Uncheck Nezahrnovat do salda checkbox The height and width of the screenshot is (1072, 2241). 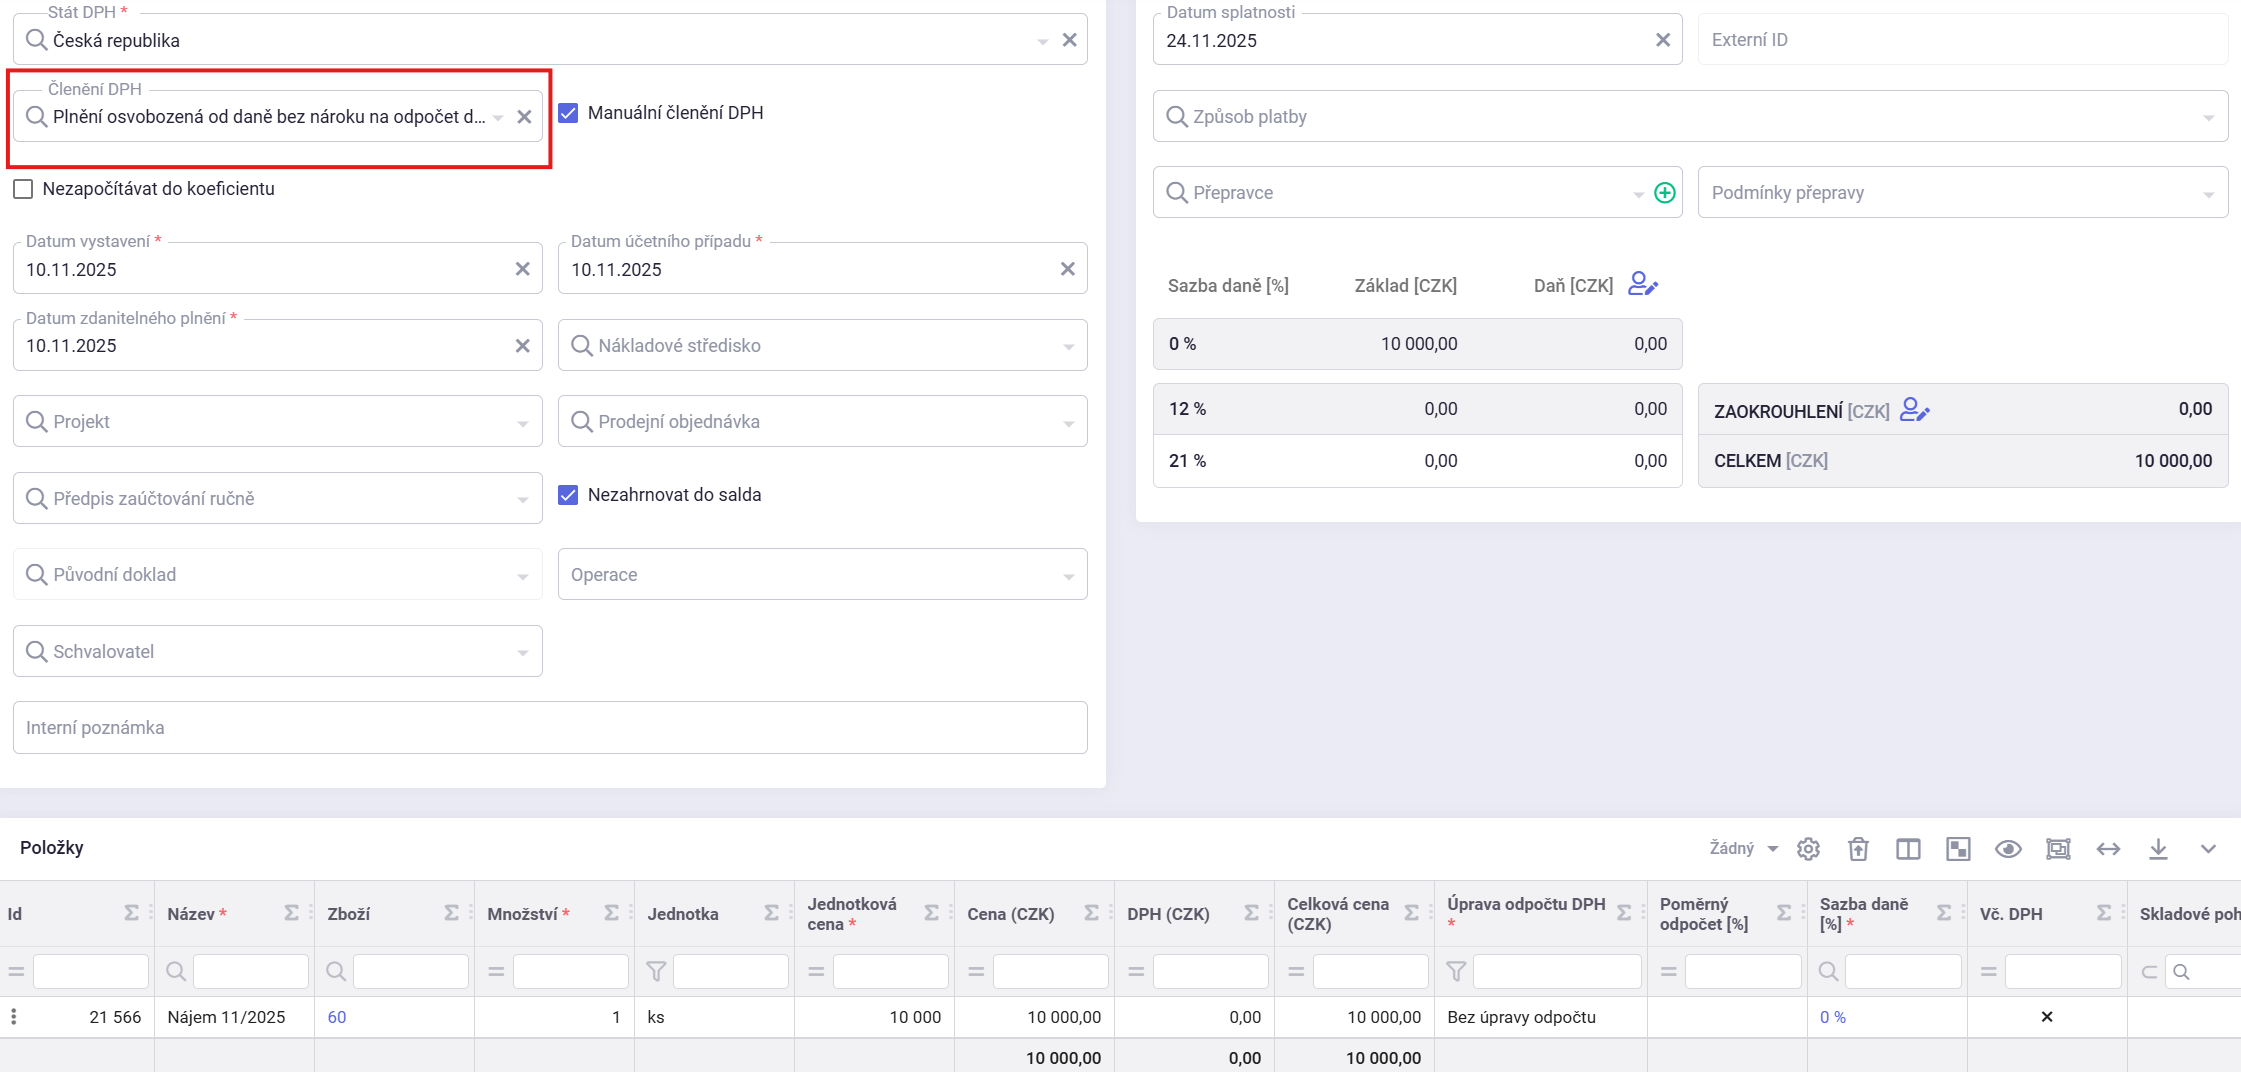[x=568, y=495]
